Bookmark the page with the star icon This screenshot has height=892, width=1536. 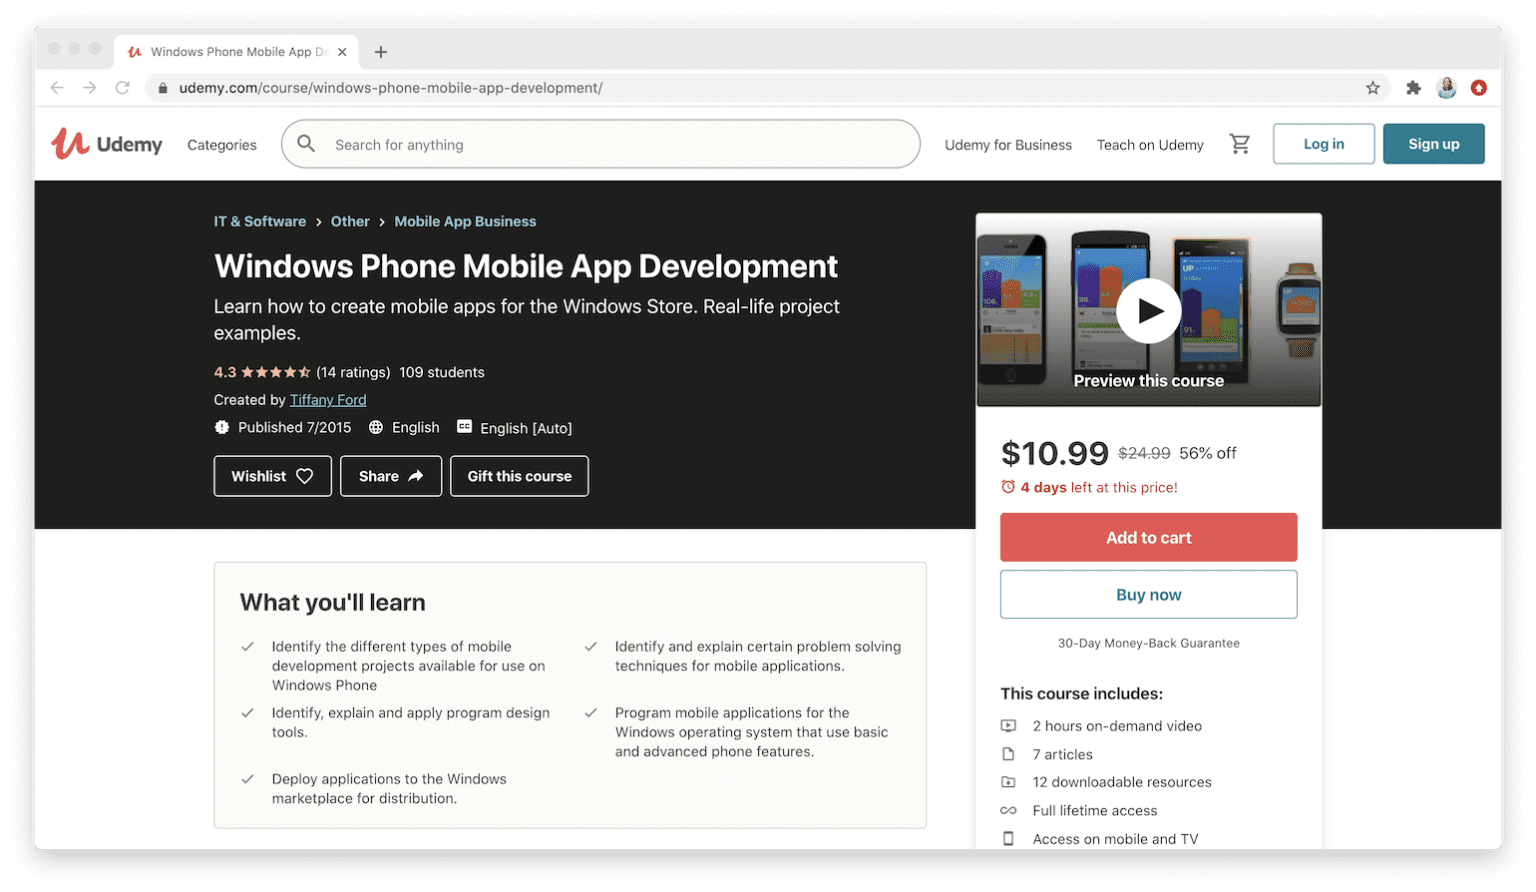pyautogui.click(x=1373, y=88)
